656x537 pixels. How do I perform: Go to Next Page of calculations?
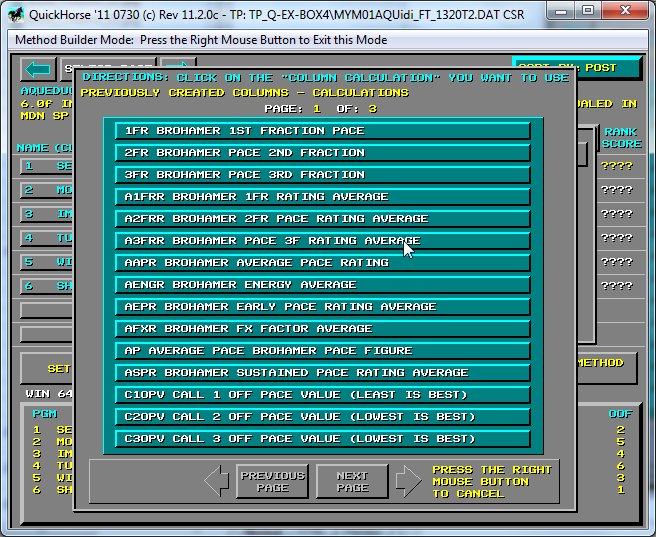(x=352, y=481)
